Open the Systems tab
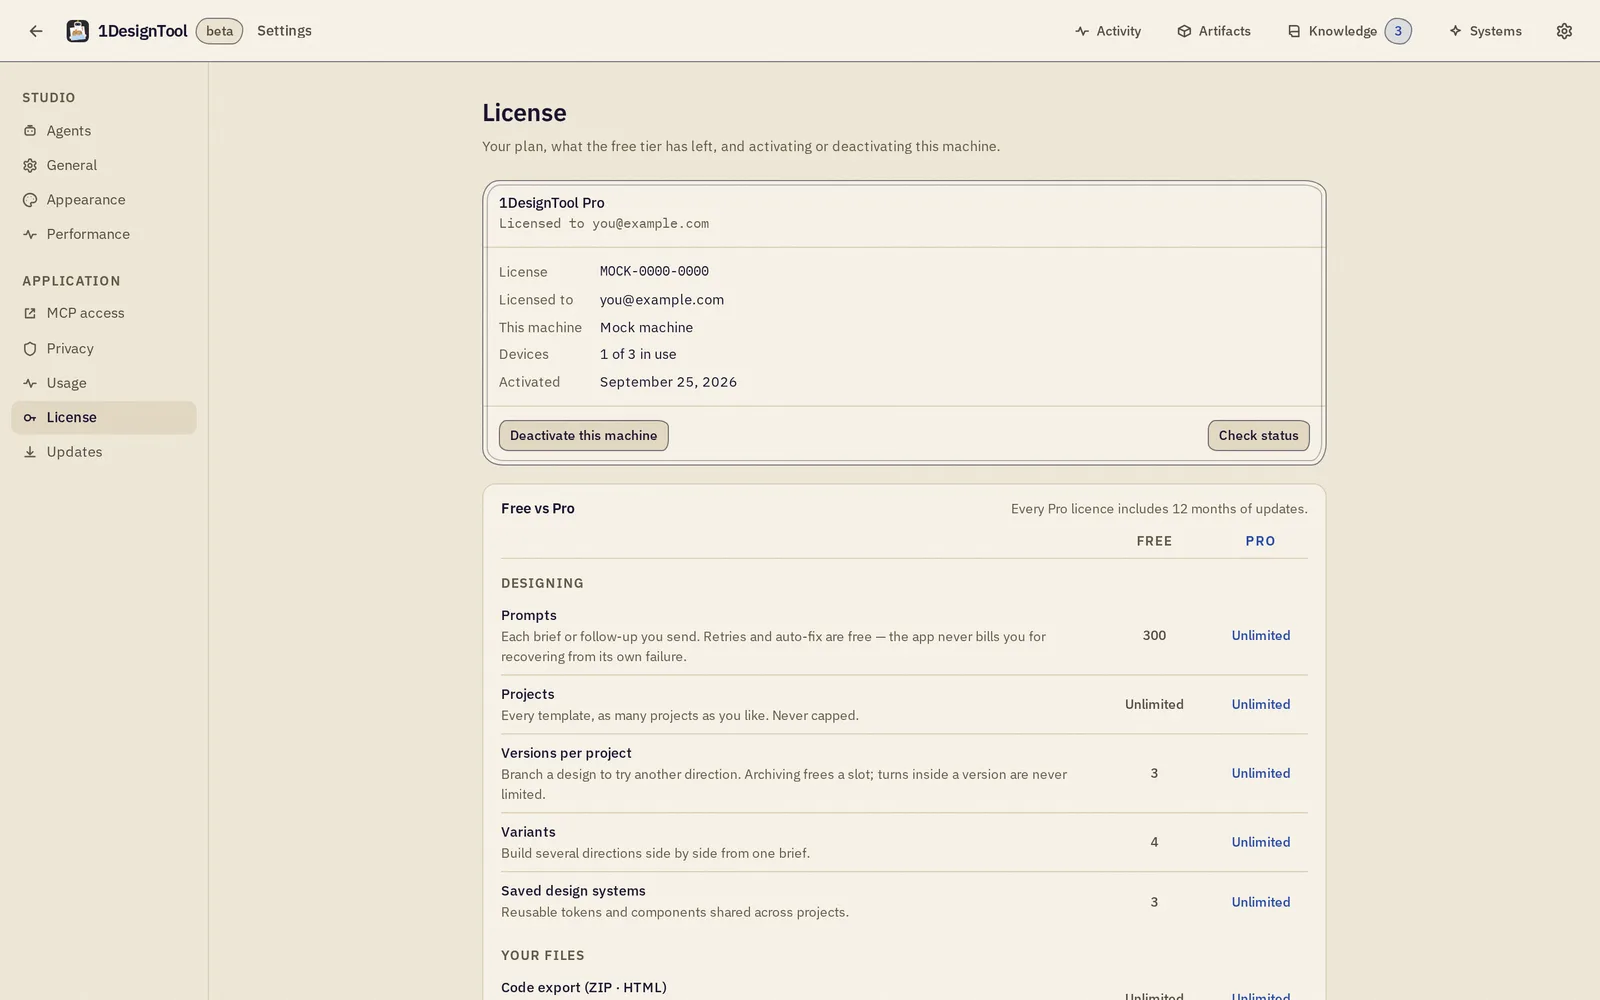The width and height of the screenshot is (1600, 1000). [x=1485, y=31]
